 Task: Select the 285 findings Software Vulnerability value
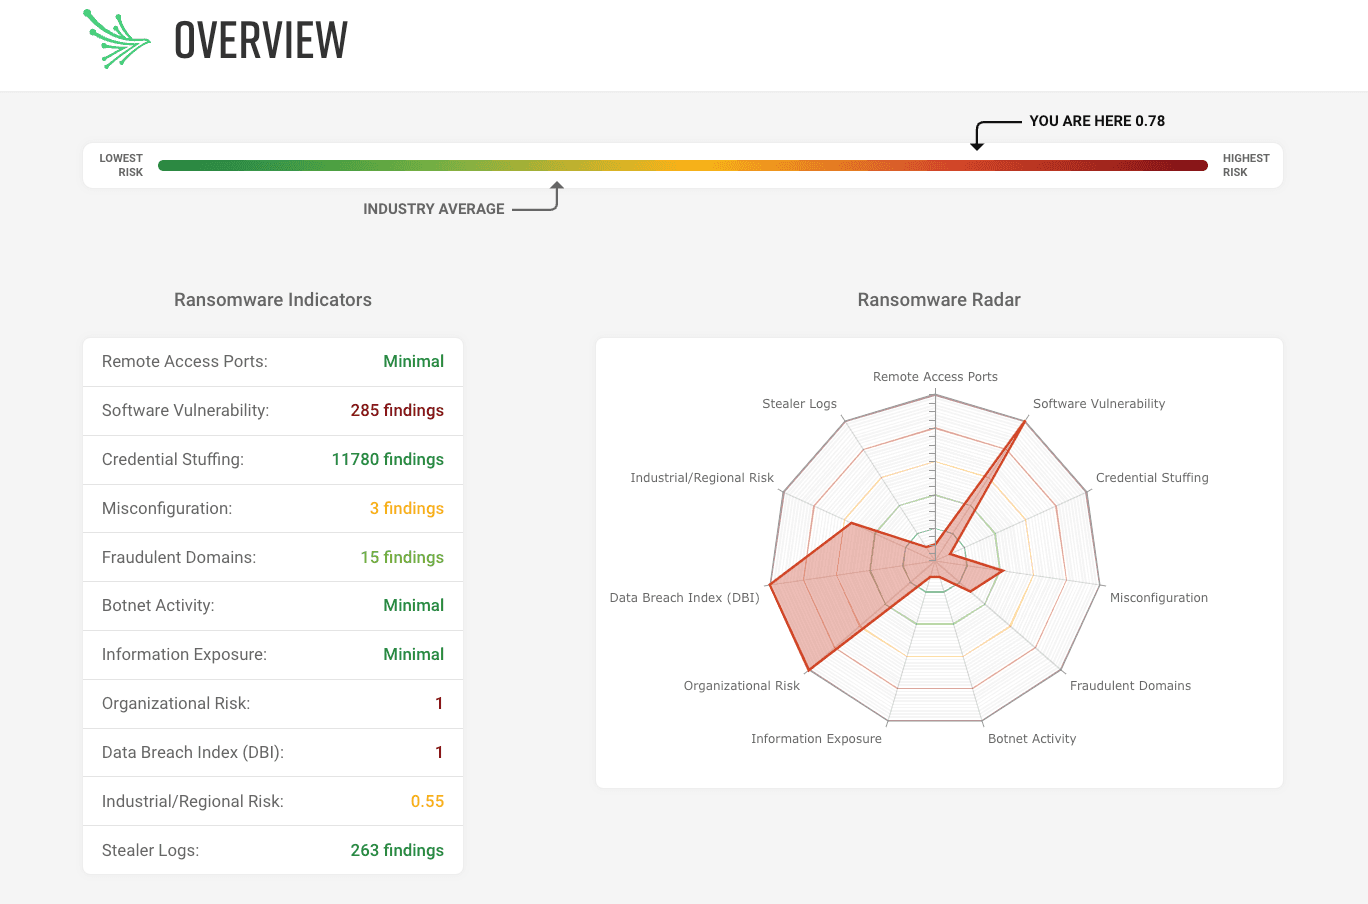click(396, 411)
